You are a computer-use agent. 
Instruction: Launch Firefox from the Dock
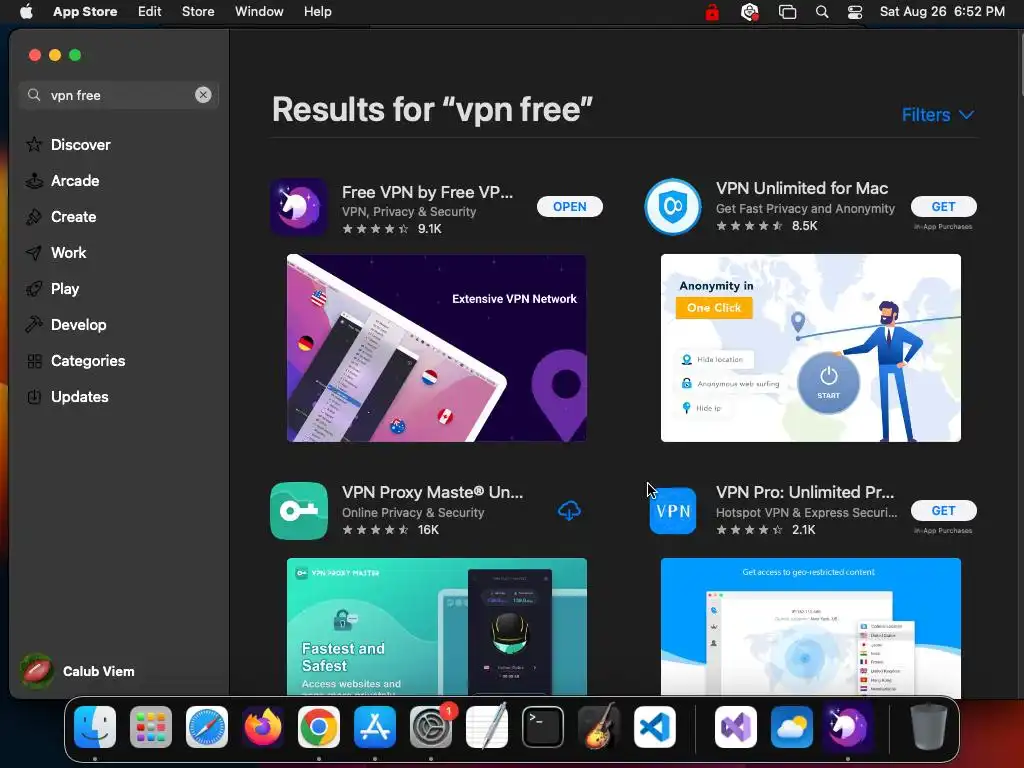pyautogui.click(x=263, y=727)
